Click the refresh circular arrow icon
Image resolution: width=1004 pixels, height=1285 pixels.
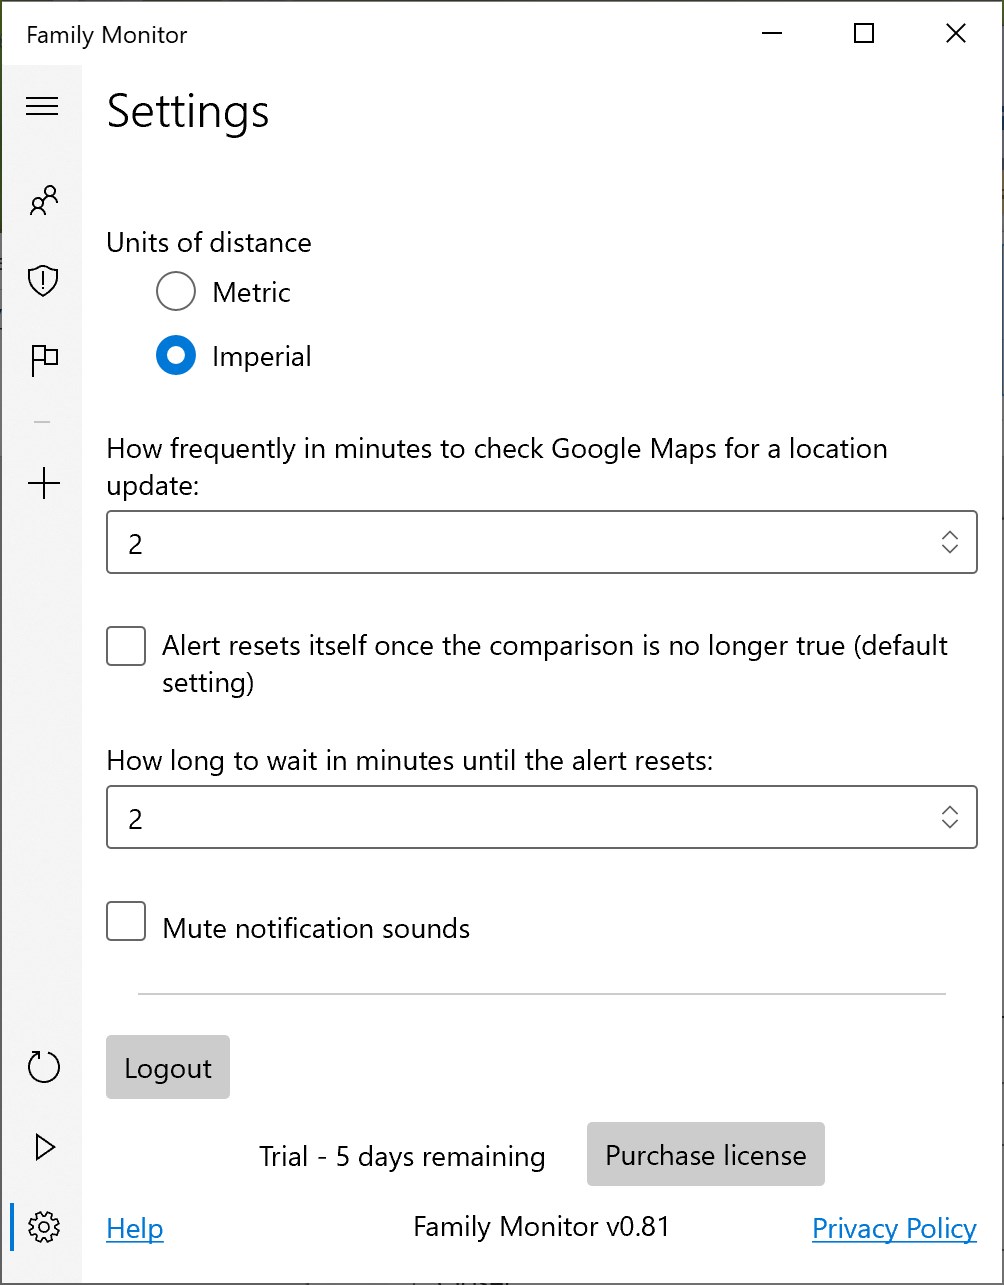(43, 1067)
